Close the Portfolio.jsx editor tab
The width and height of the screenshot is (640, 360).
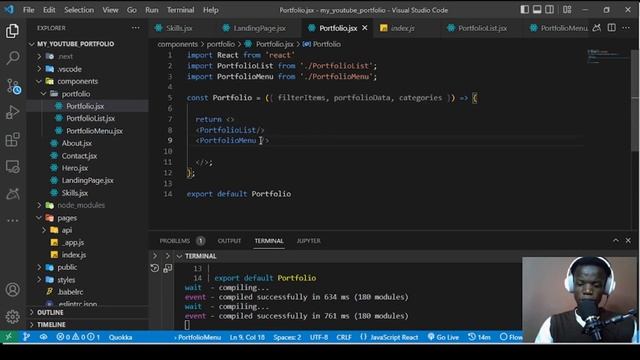364,28
